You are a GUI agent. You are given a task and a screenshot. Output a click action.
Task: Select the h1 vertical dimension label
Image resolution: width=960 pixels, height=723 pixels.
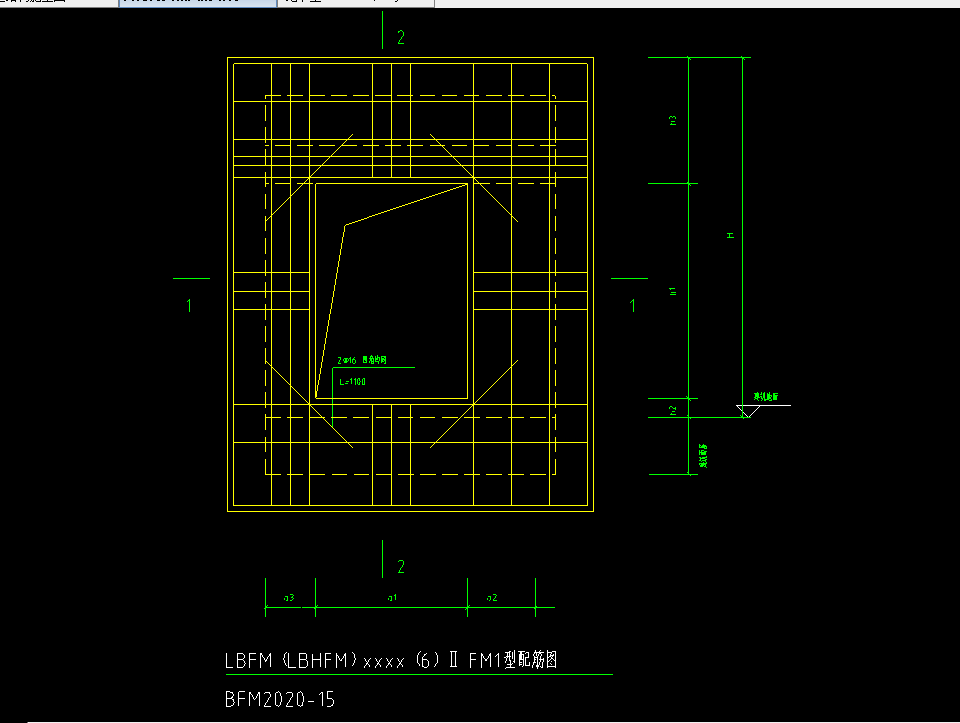point(673,291)
